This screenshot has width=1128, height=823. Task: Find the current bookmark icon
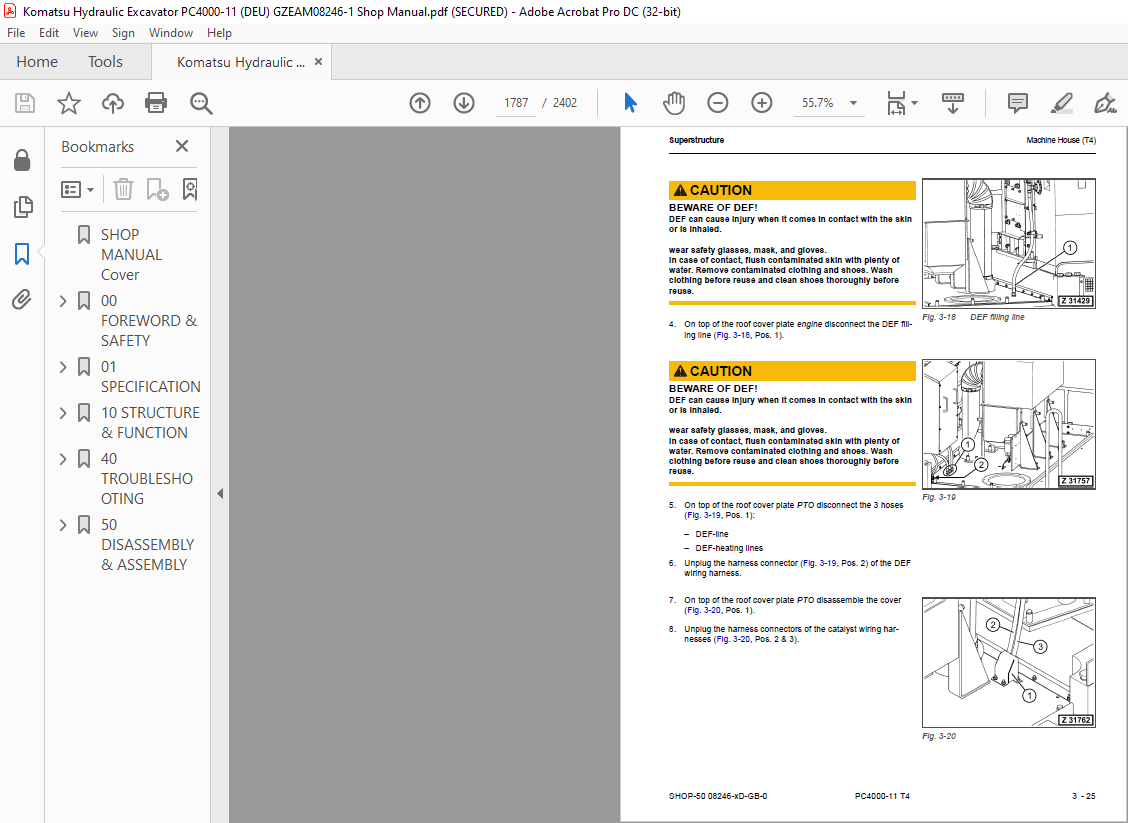(189, 189)
